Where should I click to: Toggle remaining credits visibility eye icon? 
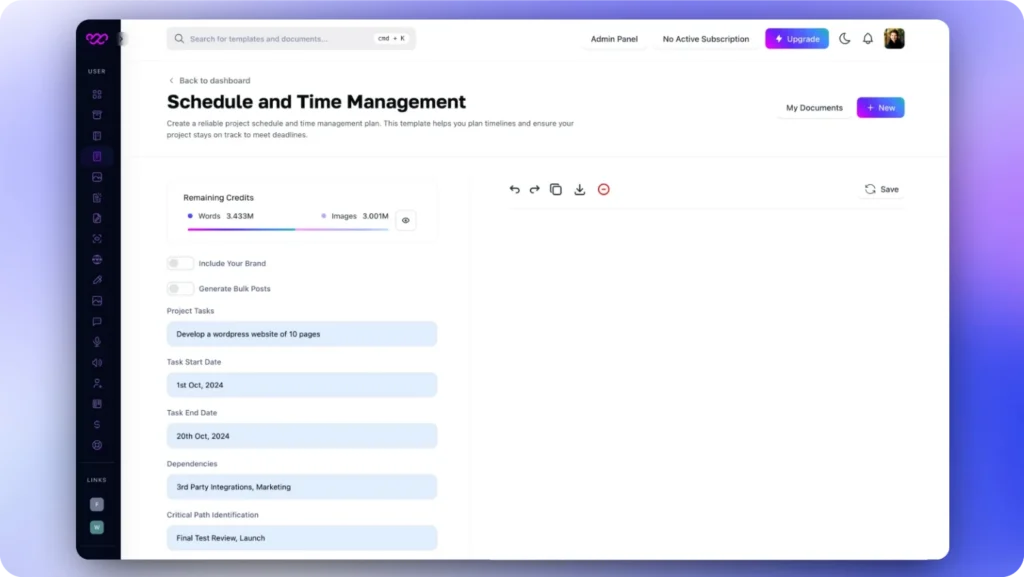[406, 221]
